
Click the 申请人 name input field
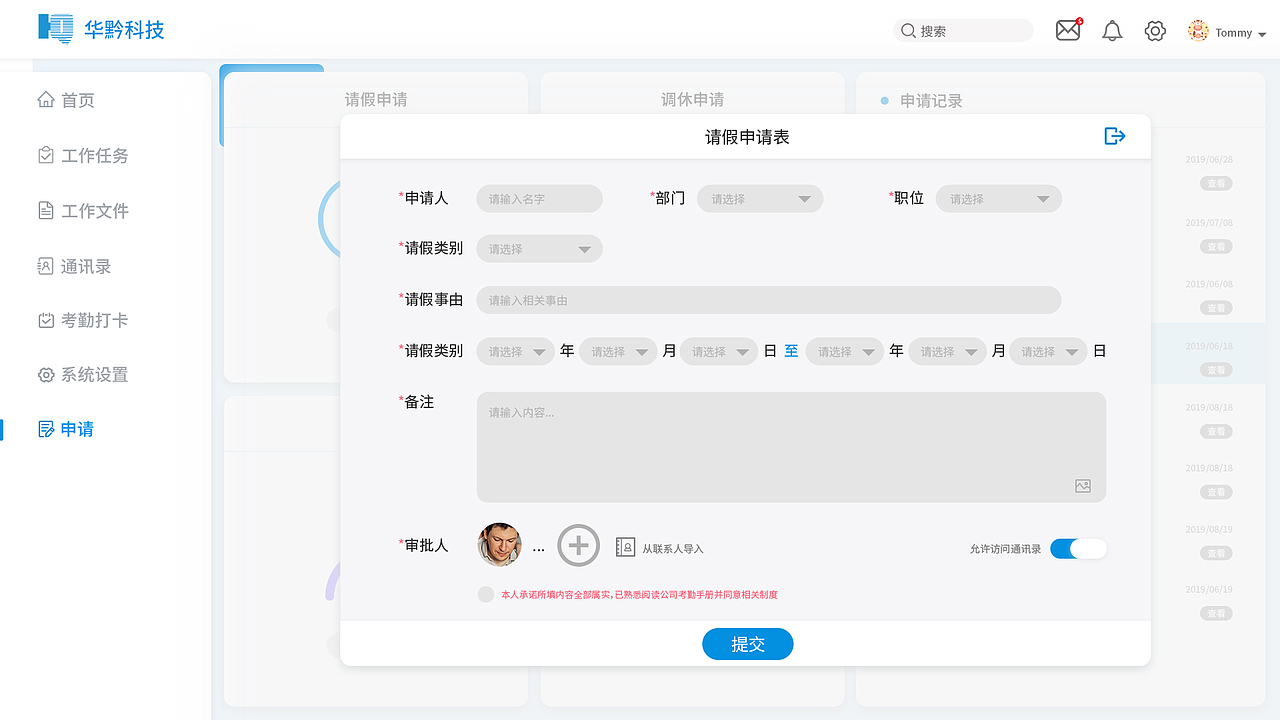tap(539, 199)
